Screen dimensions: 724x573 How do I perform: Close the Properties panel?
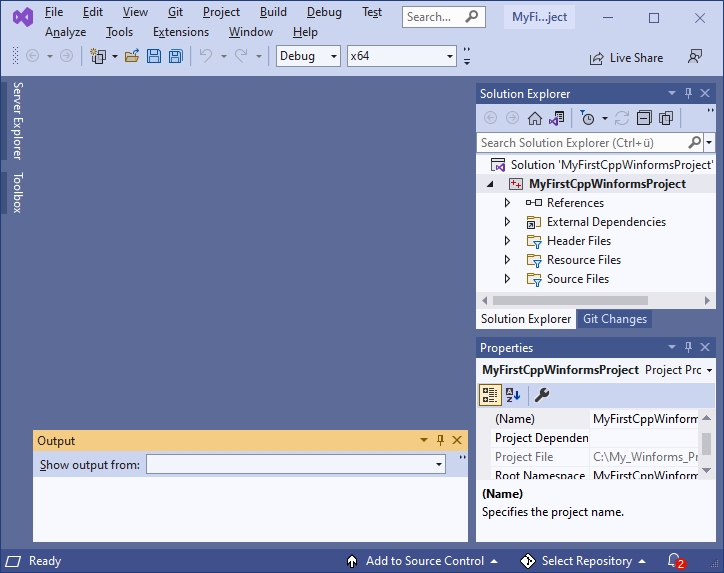[705, 347]
